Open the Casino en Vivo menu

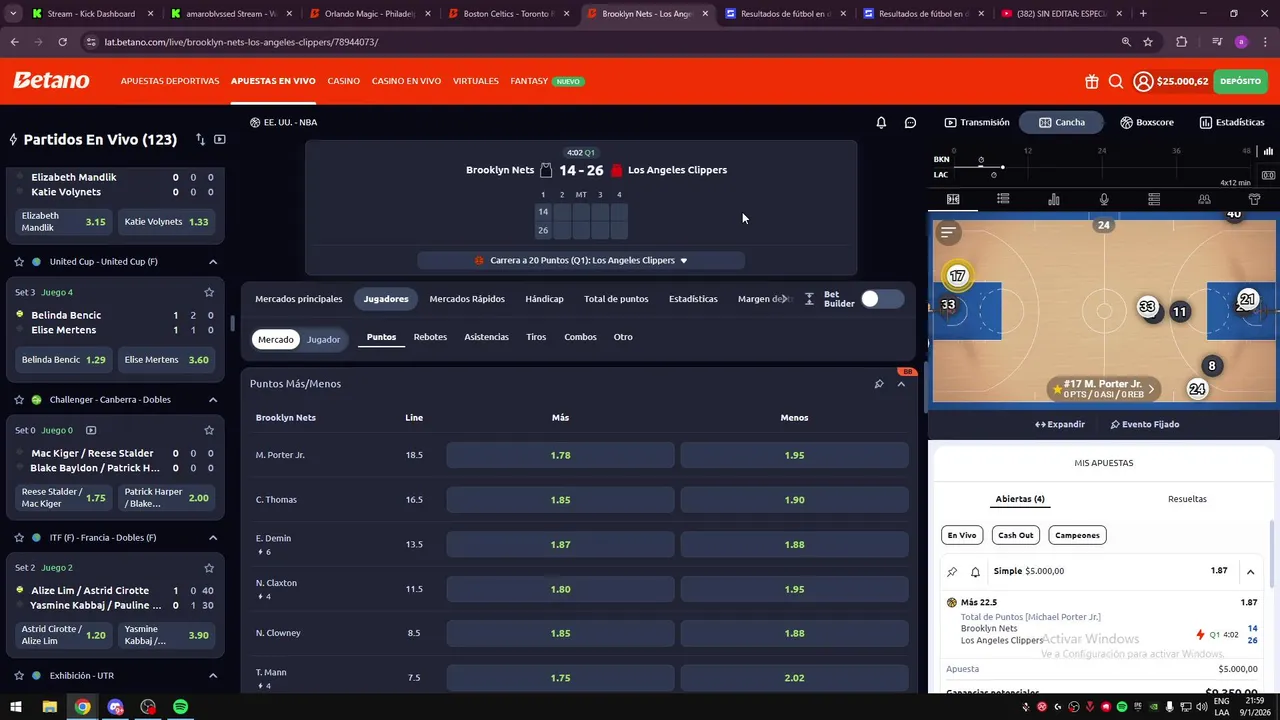point(406,81)
